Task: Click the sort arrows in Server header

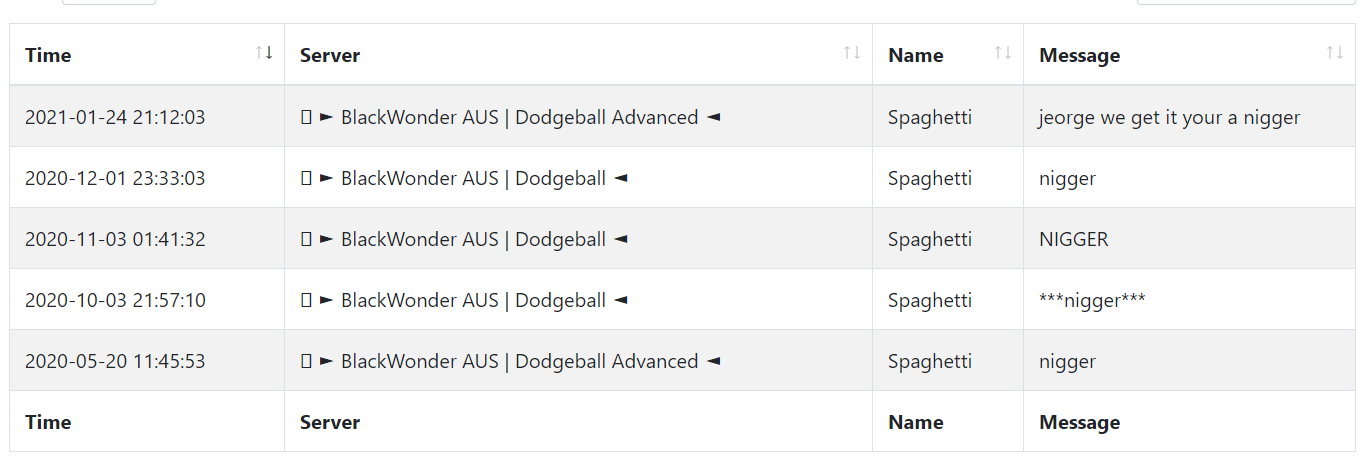Action: (x=852, y=53)
